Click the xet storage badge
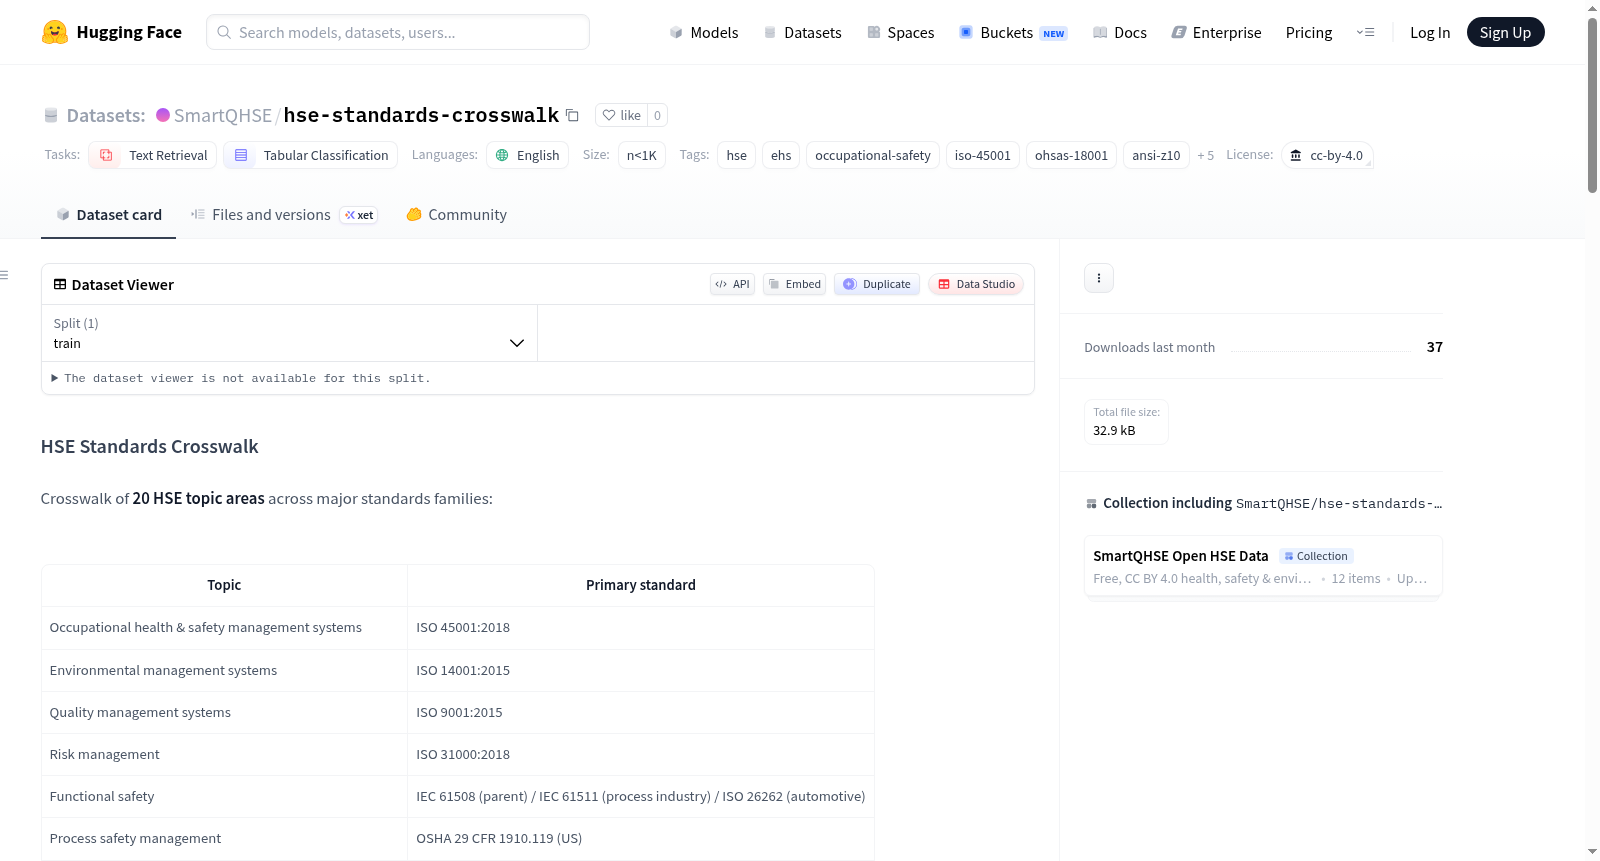 [x=359, y=215]
